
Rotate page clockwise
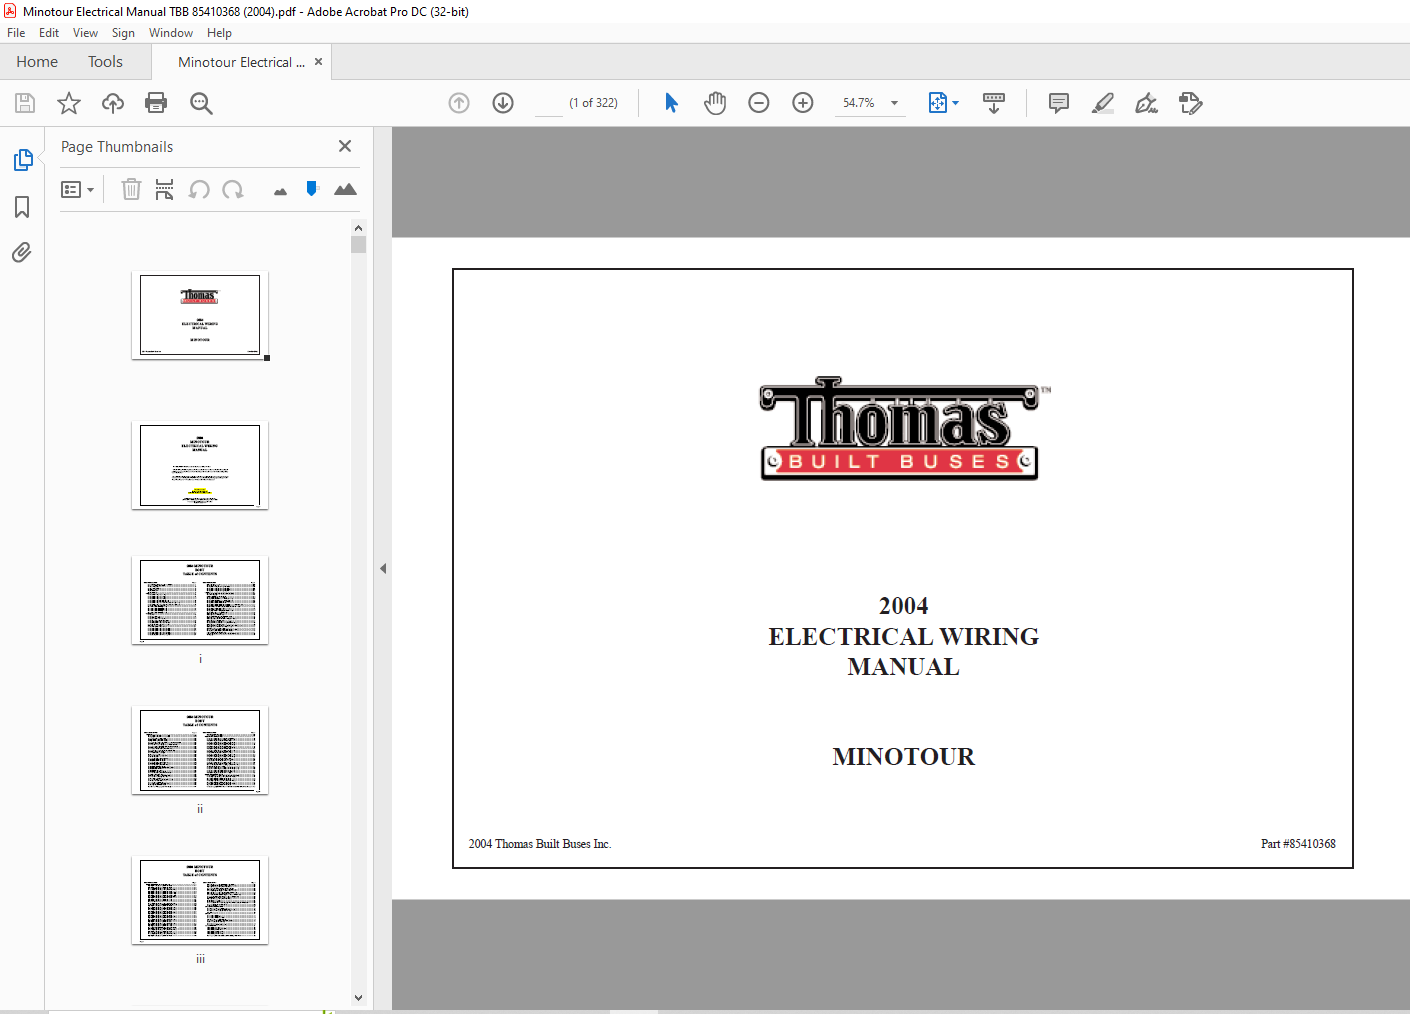233,189
